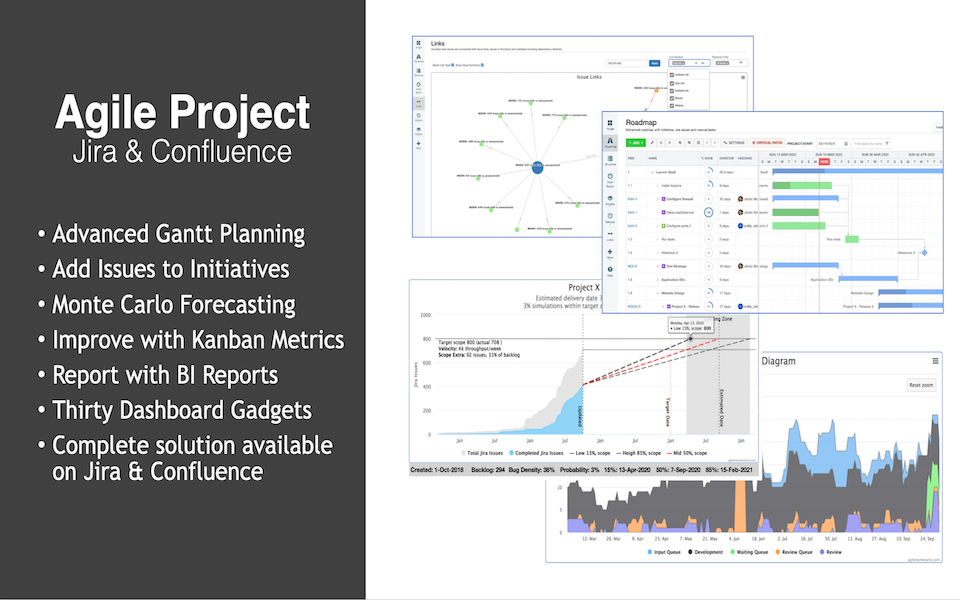Click the filter funnel icon in Roadmap toolbar
The height and width of the screenshot is (600, 960).
pos(887,143)
